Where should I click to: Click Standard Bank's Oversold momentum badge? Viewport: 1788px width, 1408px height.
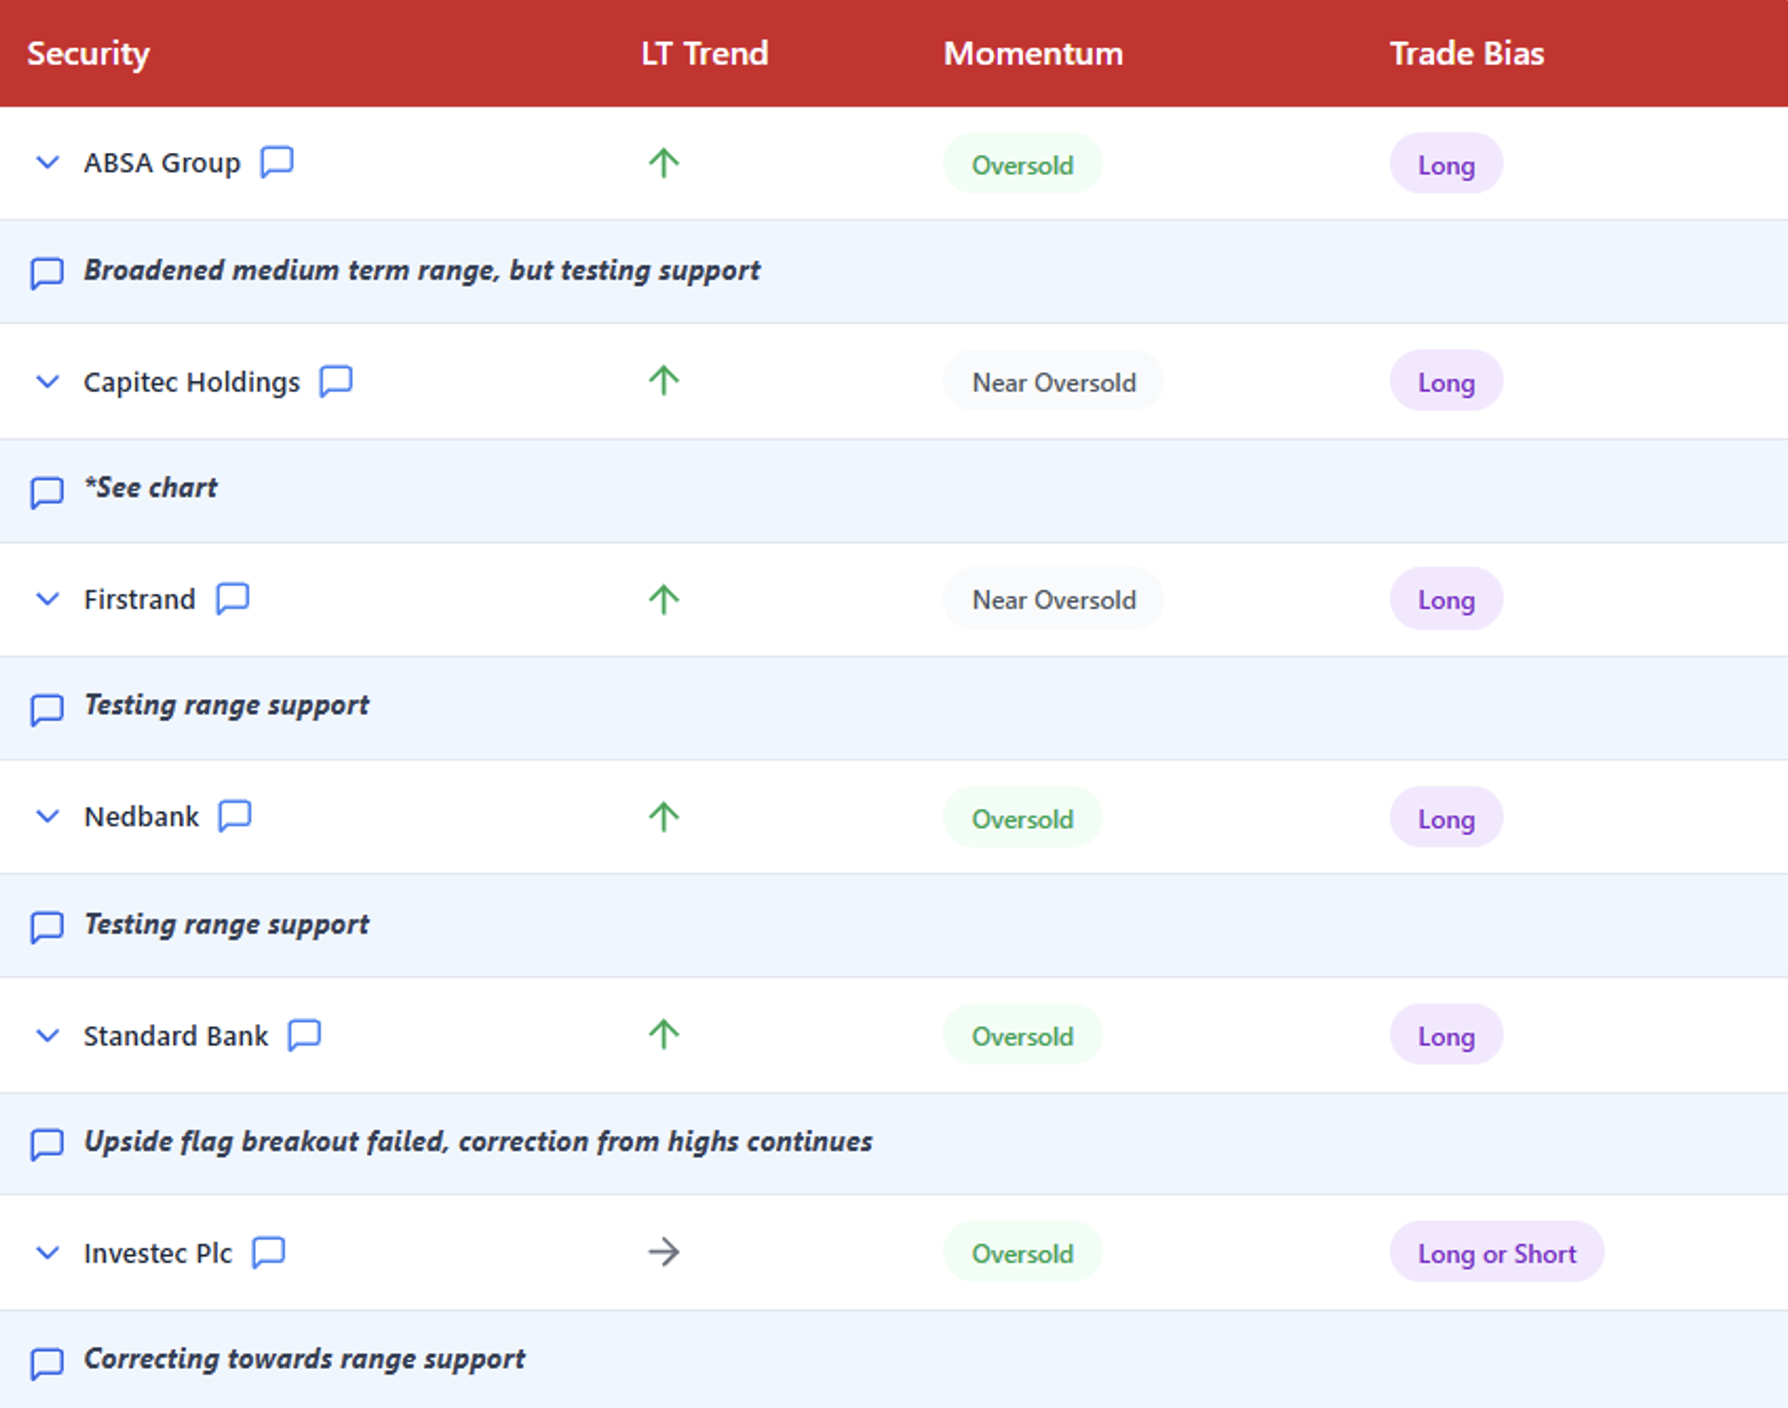(1023, 1036)
